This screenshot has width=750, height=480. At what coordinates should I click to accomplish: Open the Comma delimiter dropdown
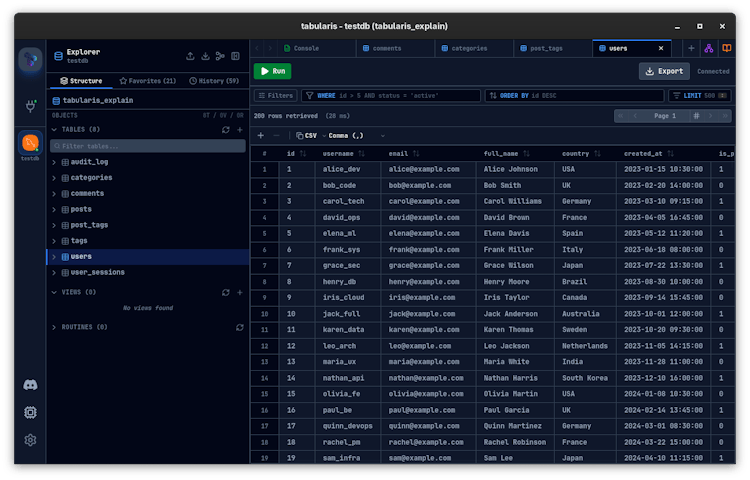pyautogui.click(x=356, y=136)
